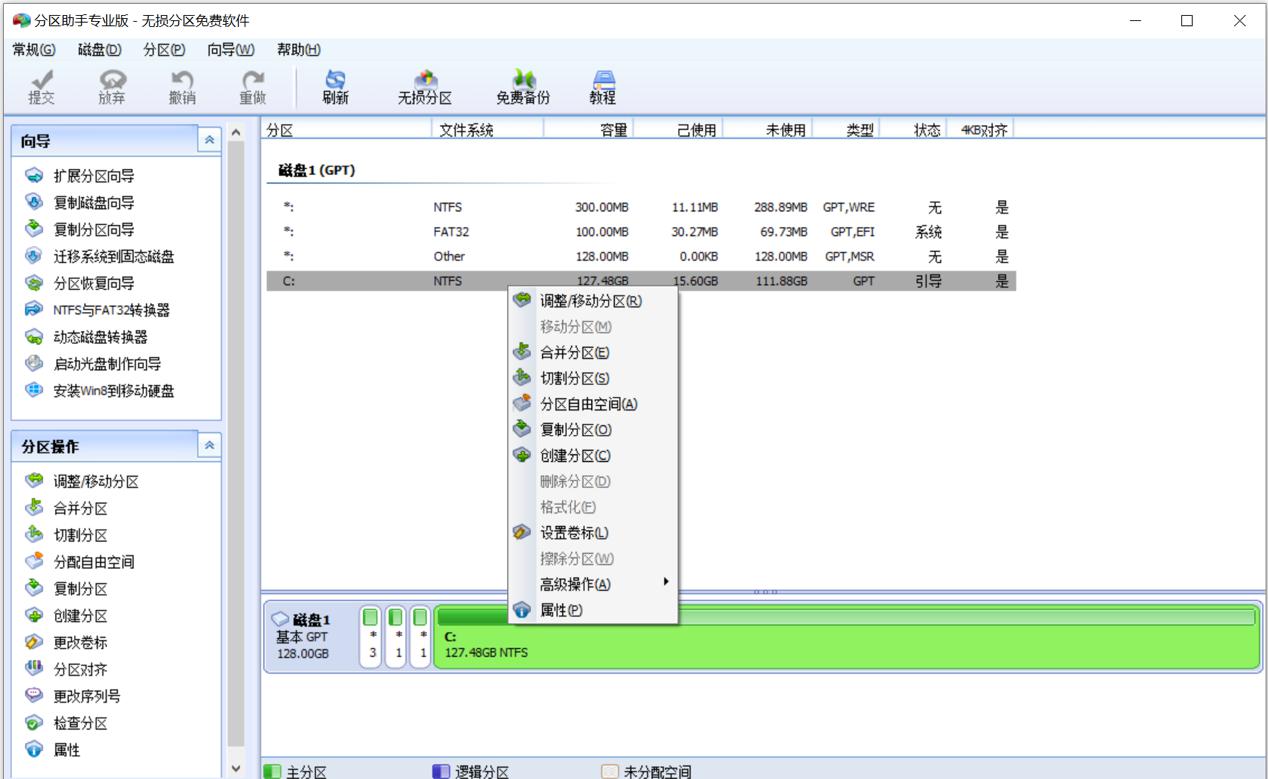
Task: Select the FAT32 EFI partition row
Action: pos(641,232)
